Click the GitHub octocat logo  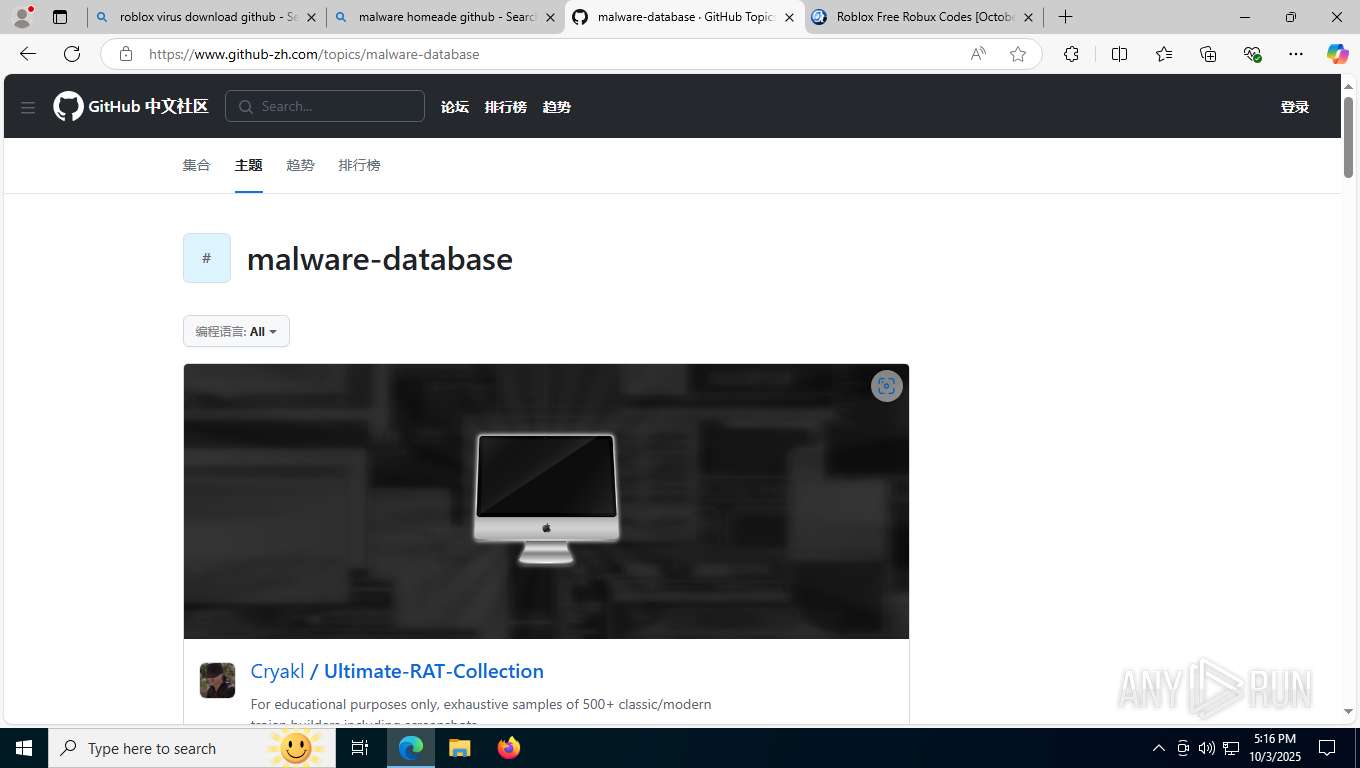(68, 106)
